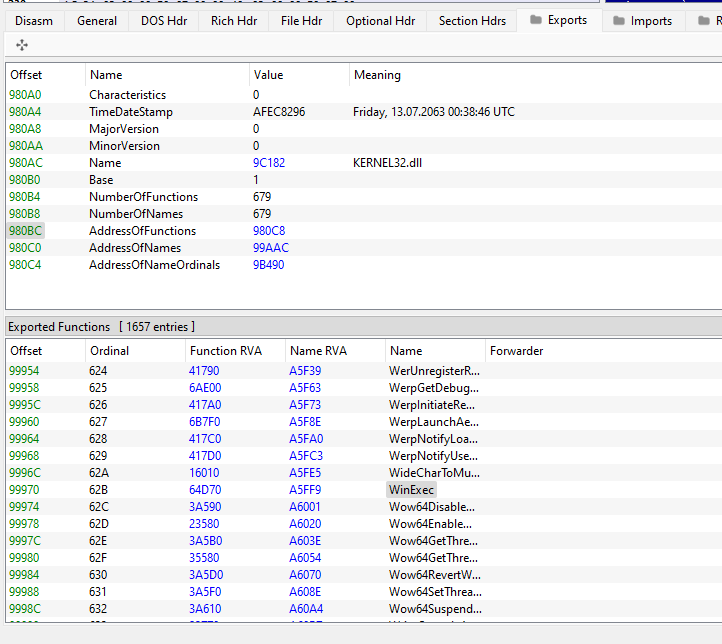
Task: Select the Wow64RevertW... export name
Action: [435, 575]
